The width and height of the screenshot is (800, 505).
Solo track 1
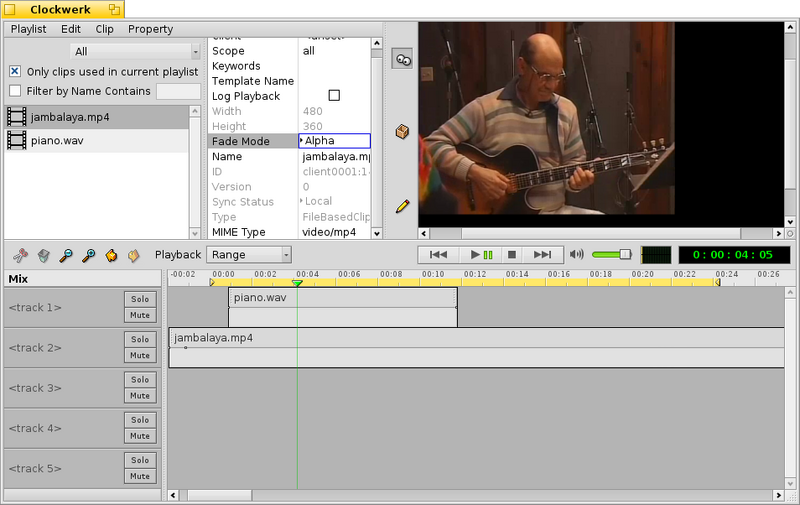pyautogui.click(x=140, y=299)
